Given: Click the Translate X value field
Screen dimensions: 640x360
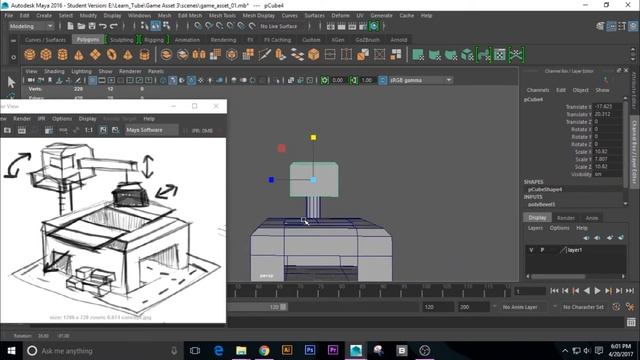Looking at the screenshot, I should [x=607, y=107].
